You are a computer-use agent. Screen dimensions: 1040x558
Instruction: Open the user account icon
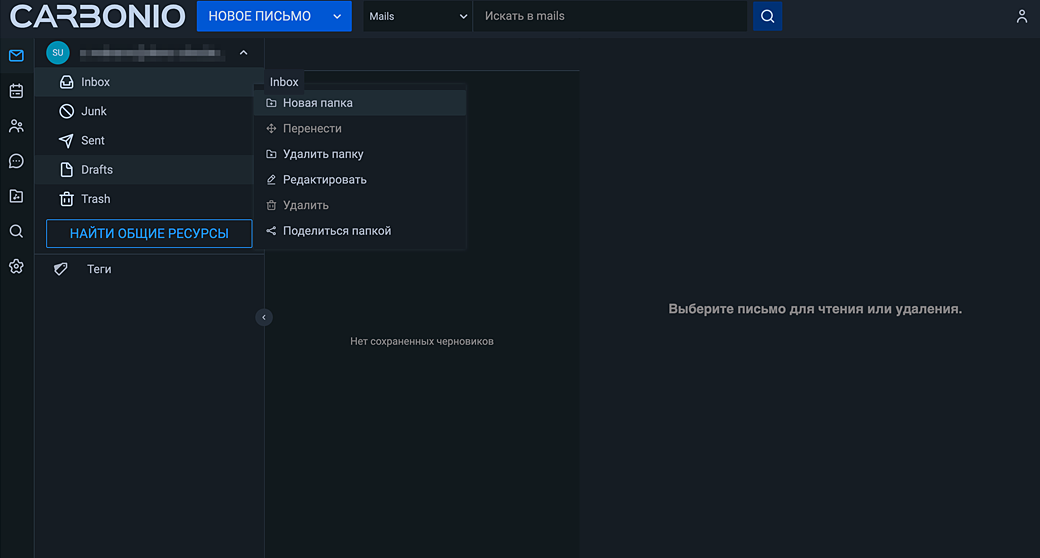[1021, 16]
